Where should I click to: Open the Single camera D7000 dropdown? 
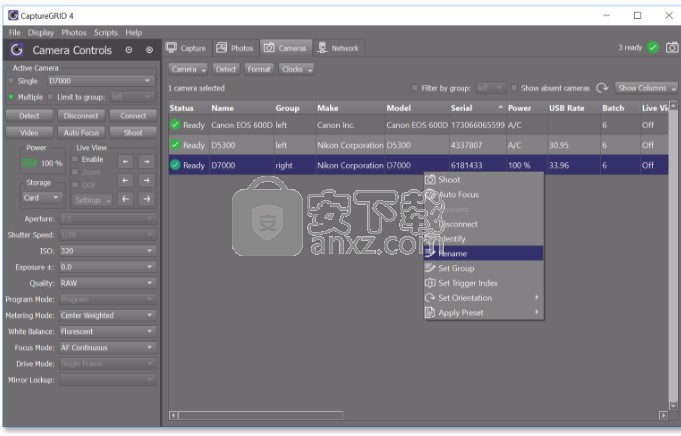[x=101, y=81]
